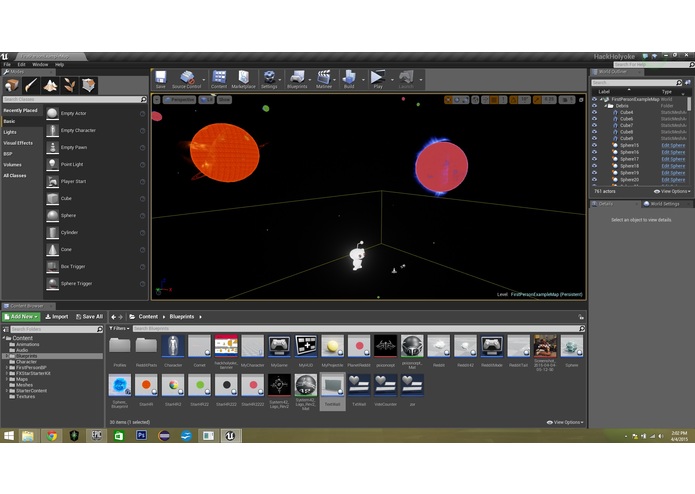Click the Show button in viewport
This screenshot has width=695, height=494.
point(224,100)
